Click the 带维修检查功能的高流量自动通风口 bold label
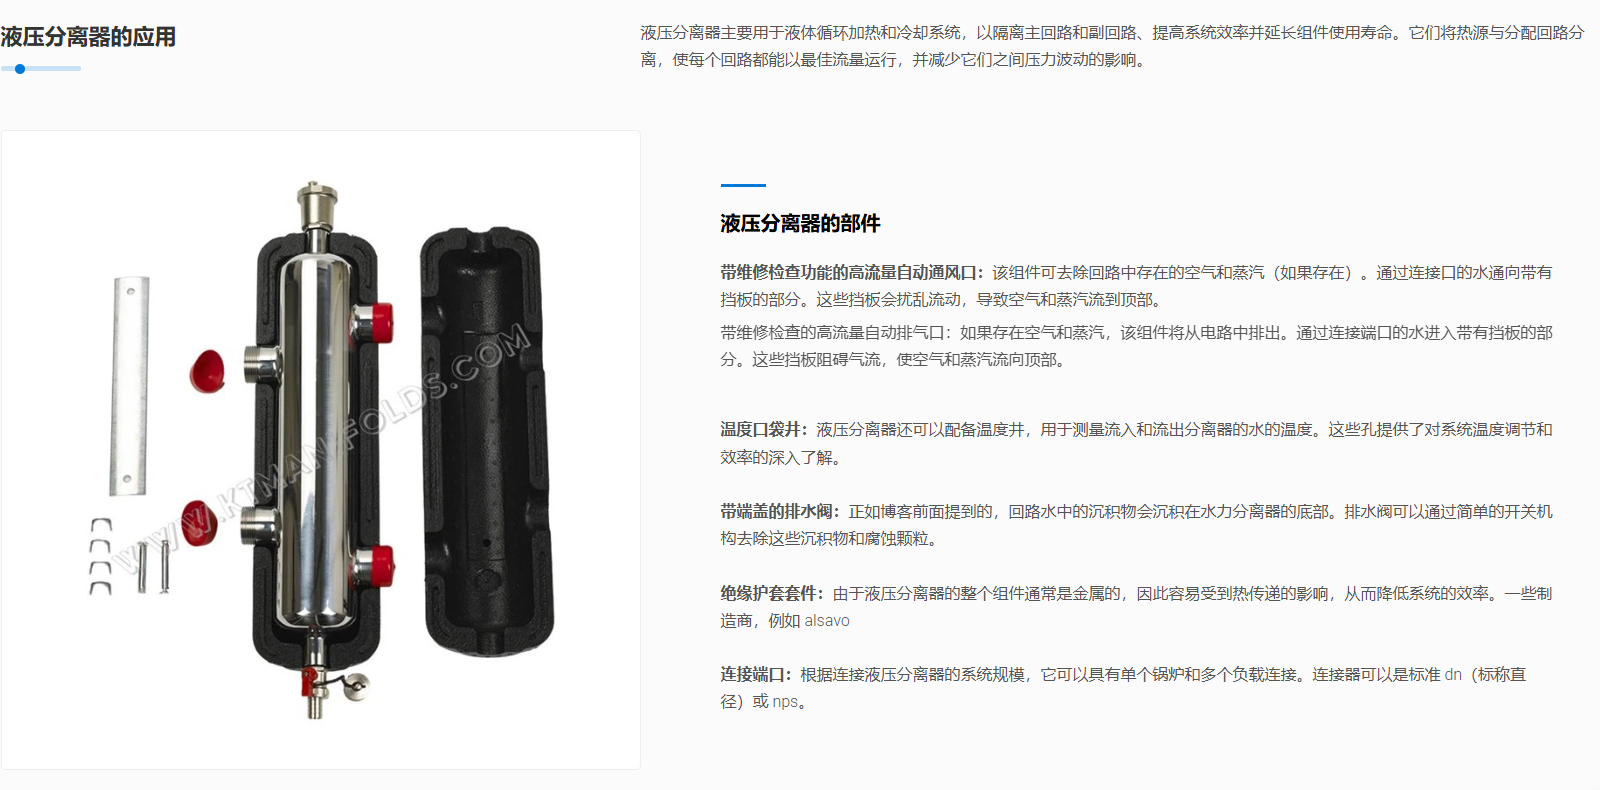 852,272
